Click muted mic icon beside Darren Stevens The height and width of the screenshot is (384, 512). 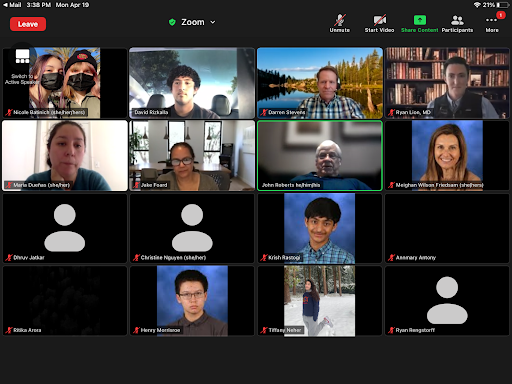(x=264, y=112)
